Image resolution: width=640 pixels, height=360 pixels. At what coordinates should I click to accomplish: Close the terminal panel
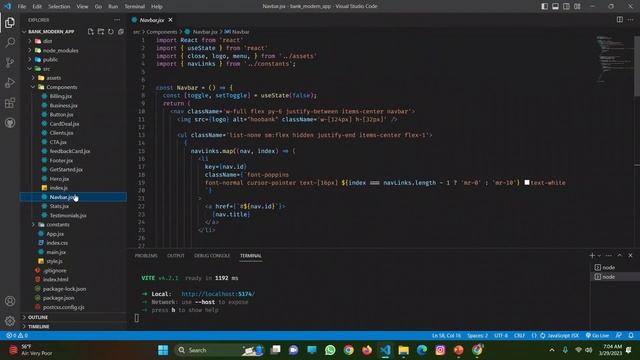(630, 256)
